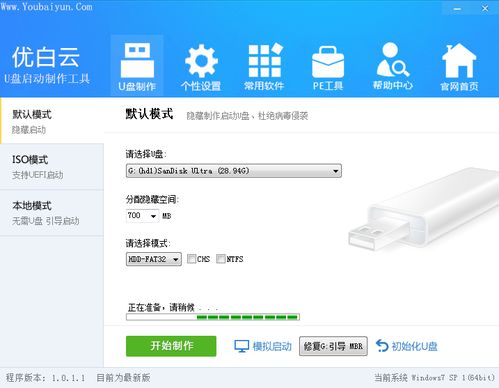
Task: Select the 默认模式 sidebar tab
Action: pos(52,121)
